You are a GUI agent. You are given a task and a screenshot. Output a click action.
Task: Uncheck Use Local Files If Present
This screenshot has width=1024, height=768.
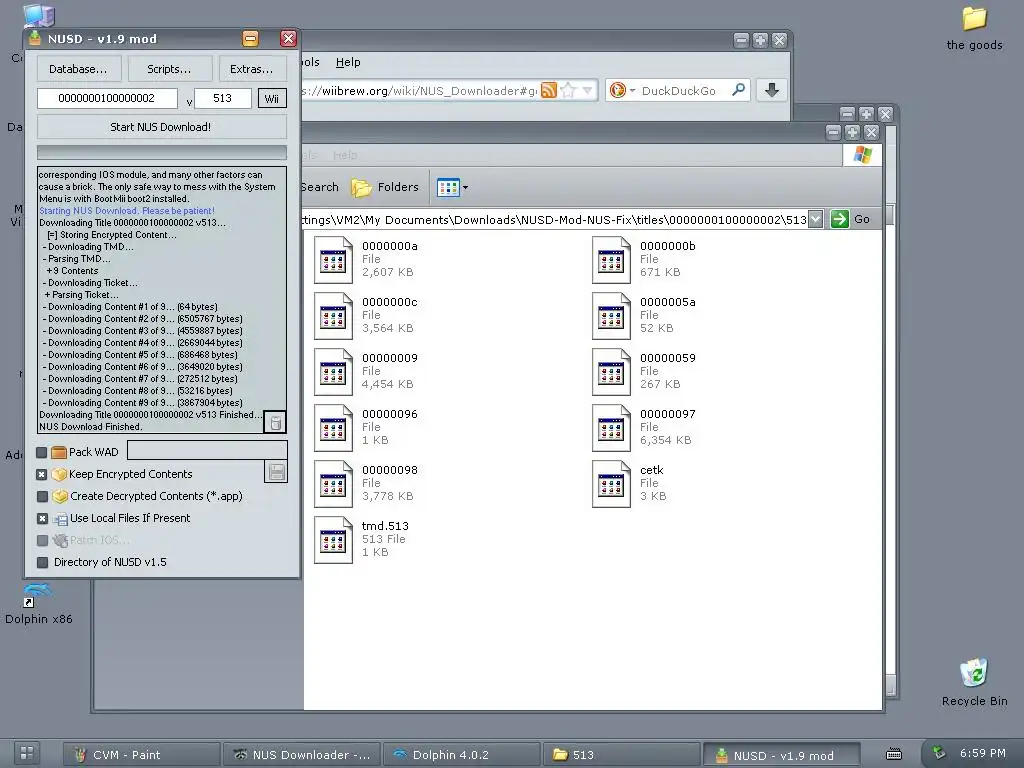tap(42, 519)
